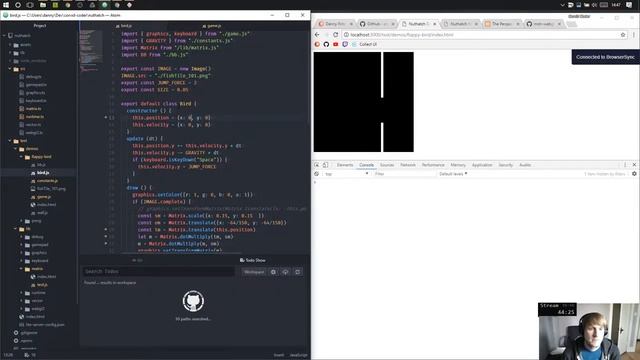Click the console Filter input field

[x=404, y=174]
